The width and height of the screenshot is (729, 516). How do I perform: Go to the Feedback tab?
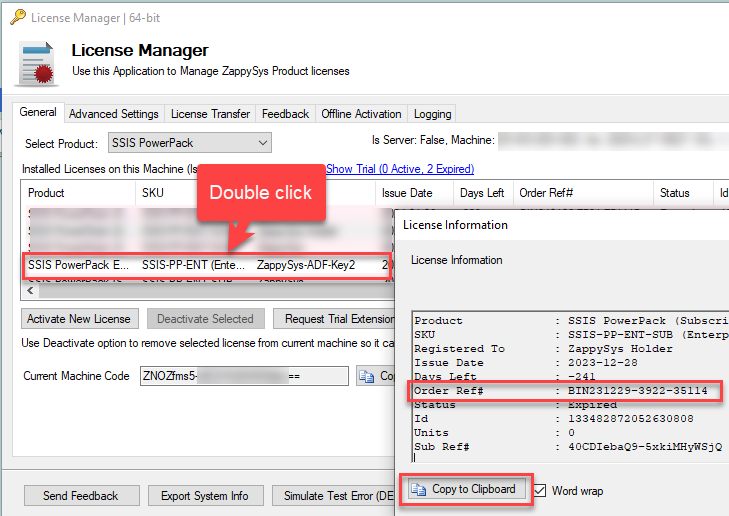tap(285, 114)
